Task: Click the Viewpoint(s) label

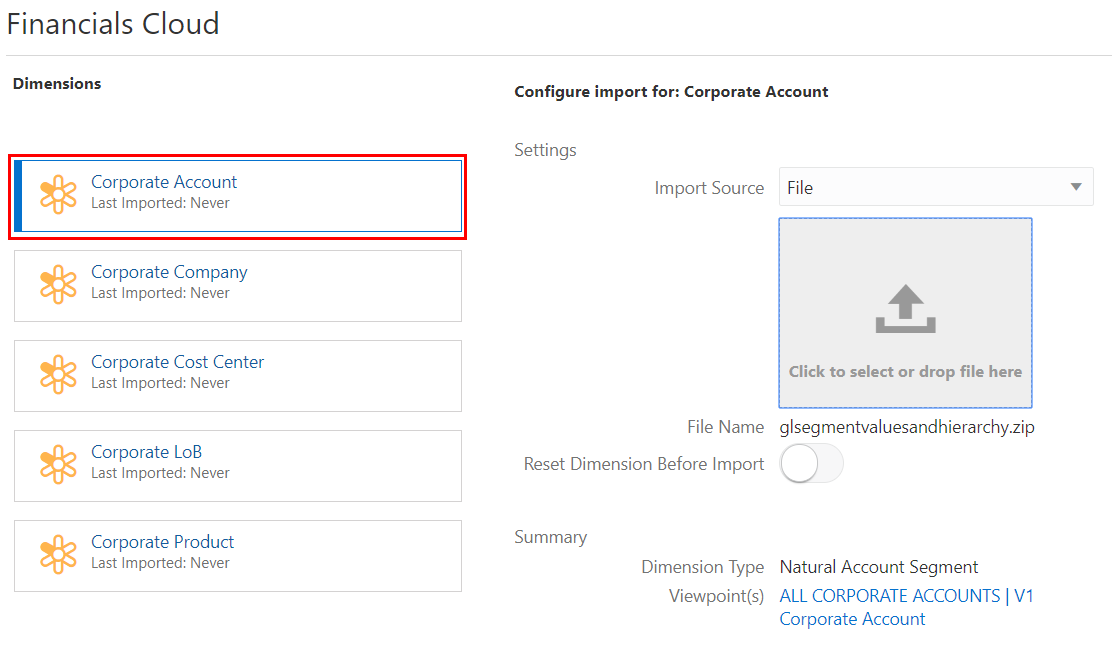Action: point(716,596)
